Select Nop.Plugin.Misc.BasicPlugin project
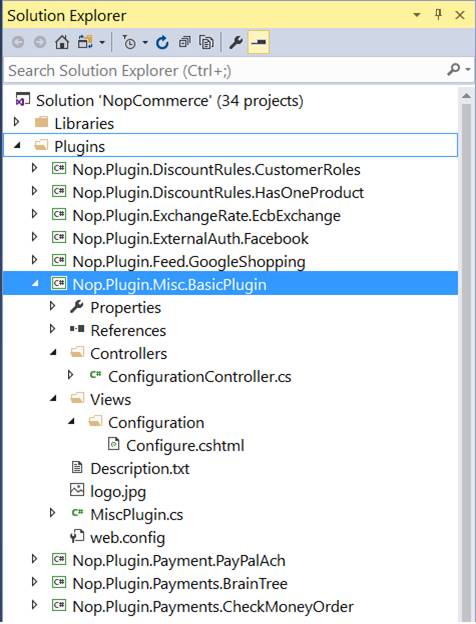This screenshot has height=624, width=476. [x=170, y=285]
